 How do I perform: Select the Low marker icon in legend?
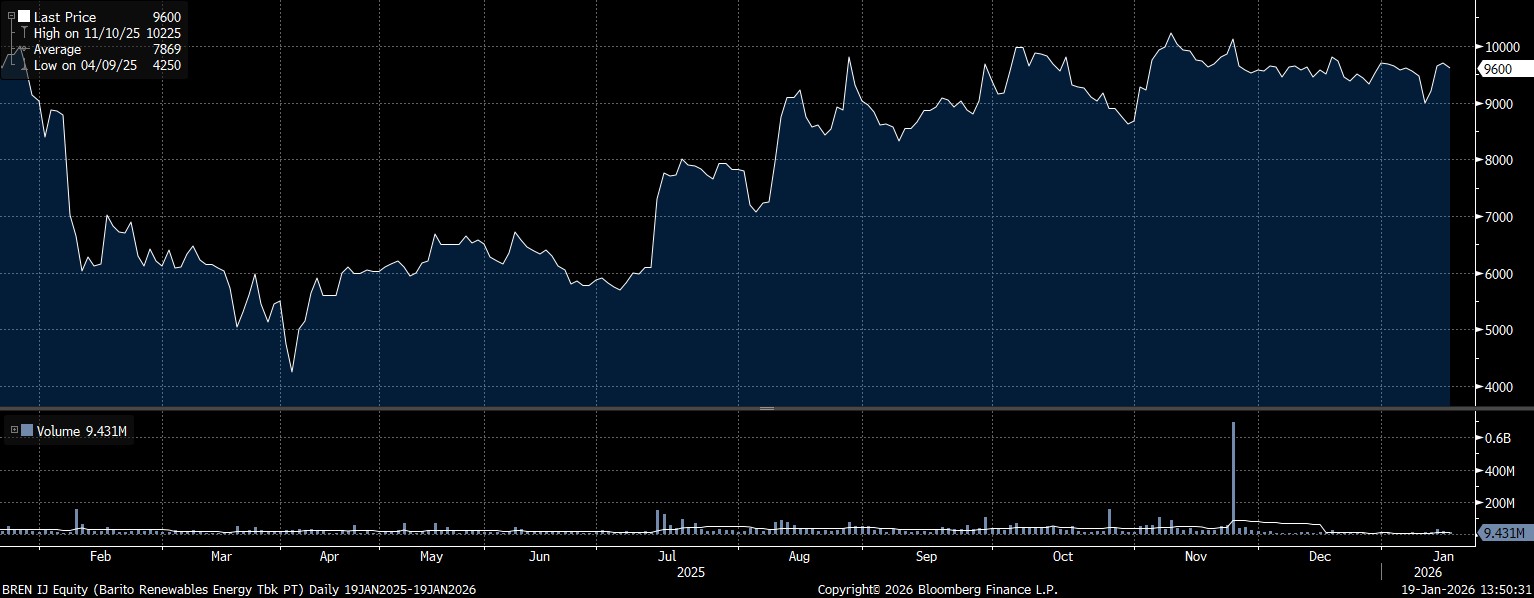tap(24, 65)
